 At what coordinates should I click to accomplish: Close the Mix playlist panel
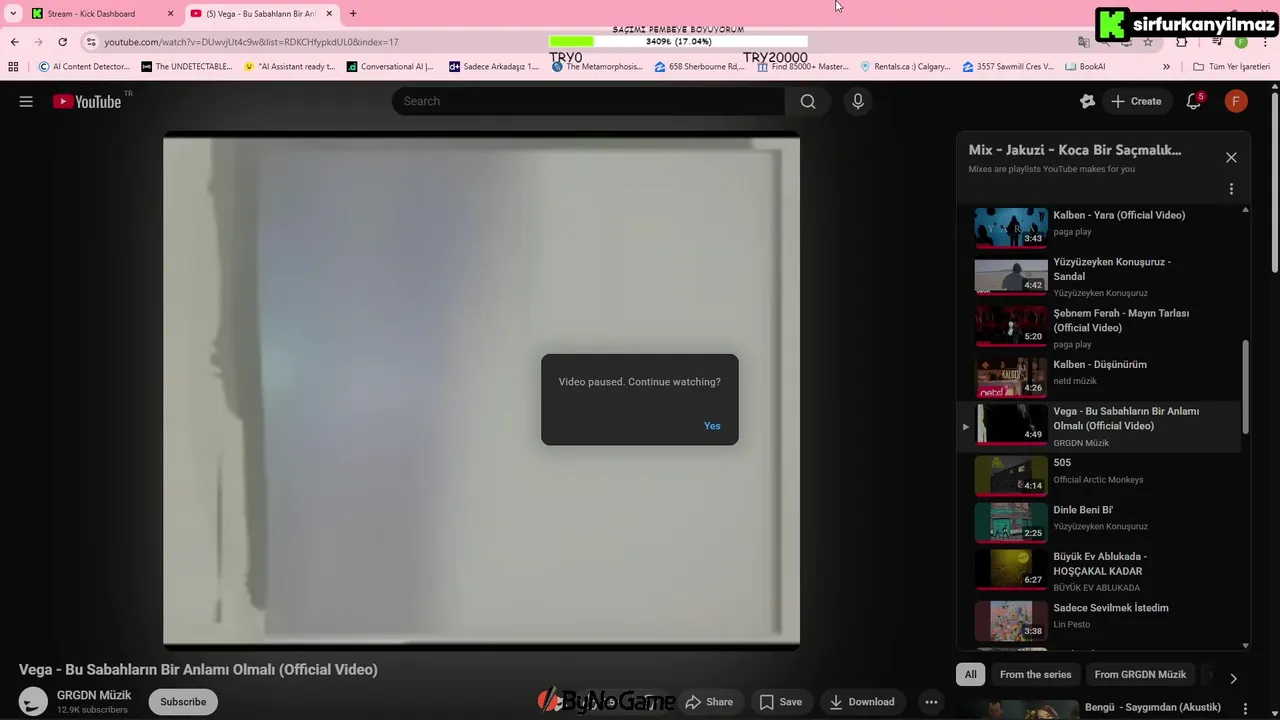[1231, 157]
